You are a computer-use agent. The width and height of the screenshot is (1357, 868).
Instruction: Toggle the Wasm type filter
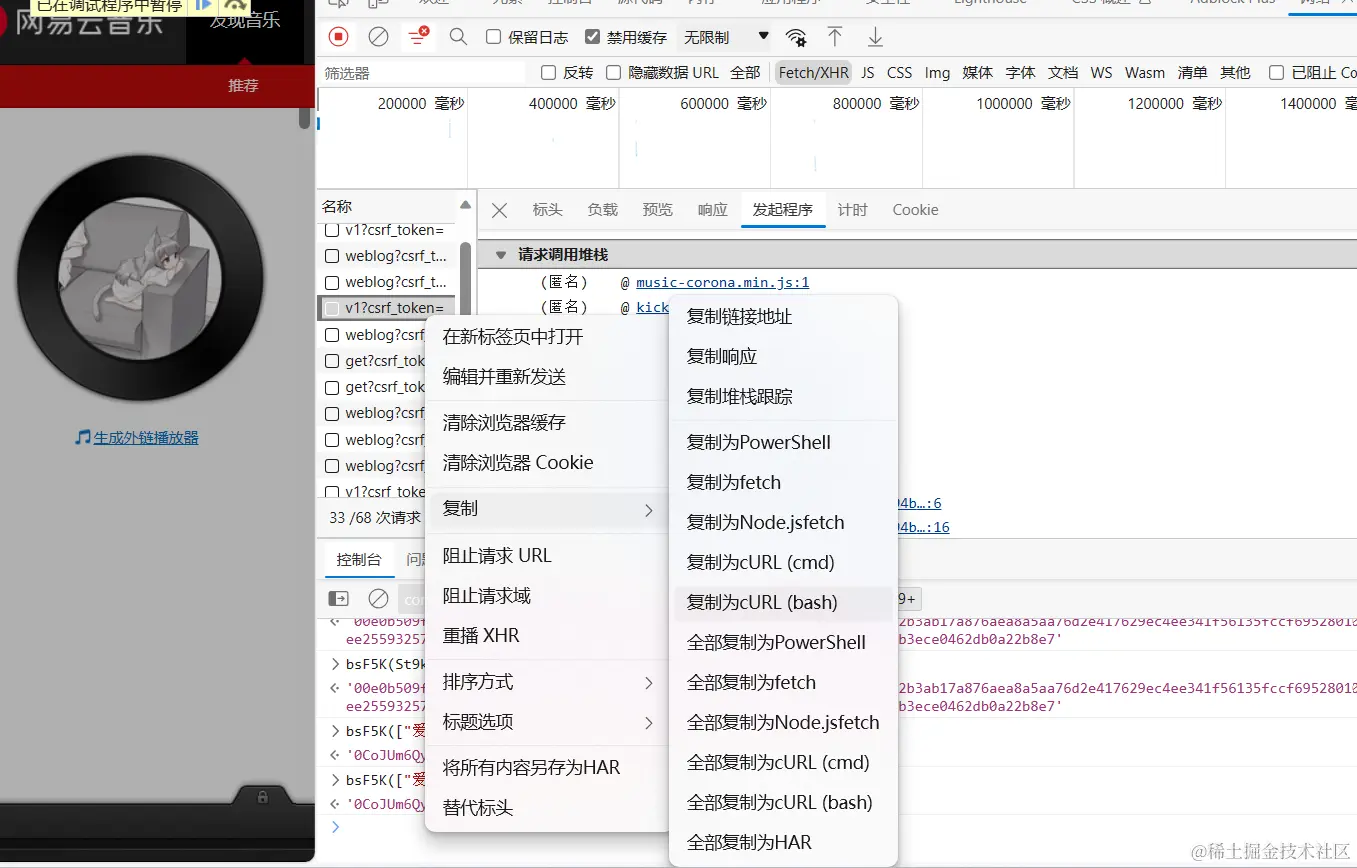tap(1145, 72)
